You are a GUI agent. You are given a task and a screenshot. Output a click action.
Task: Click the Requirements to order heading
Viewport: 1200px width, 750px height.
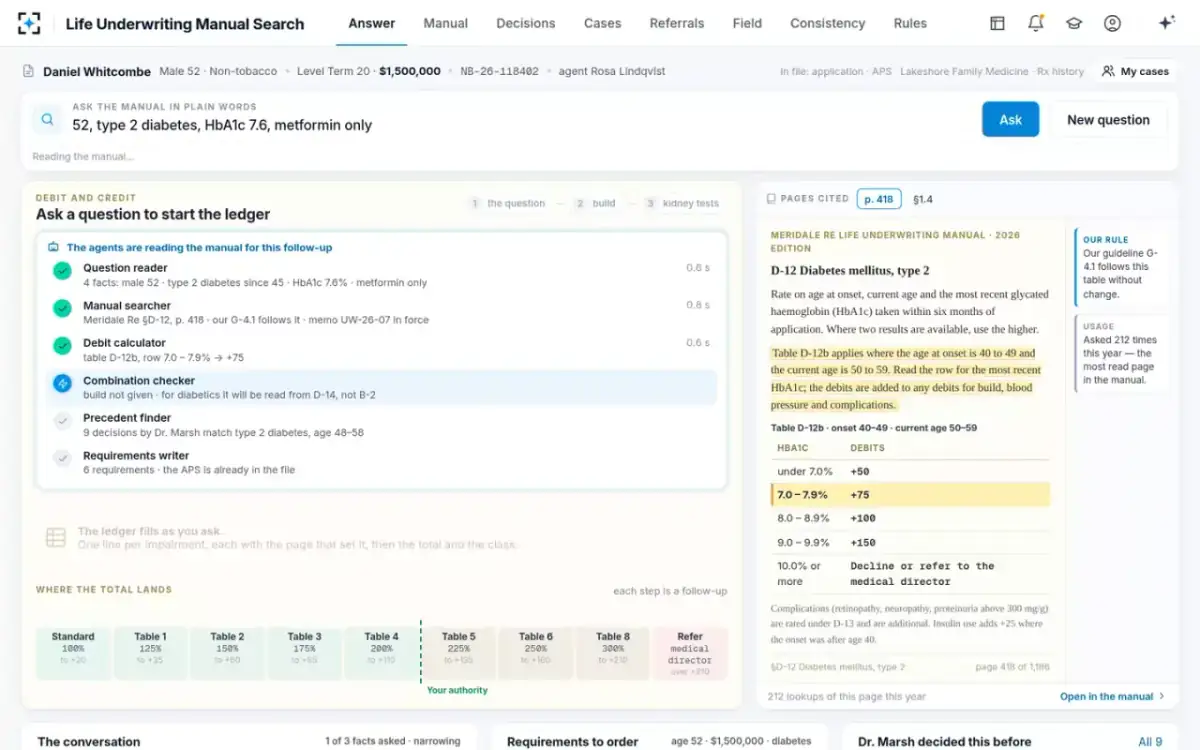(x=572, y=742)
